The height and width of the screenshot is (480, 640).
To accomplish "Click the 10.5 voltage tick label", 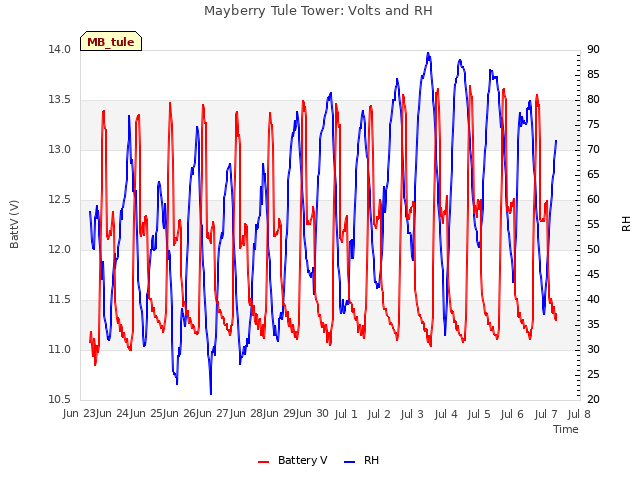I will tap(60, 400).
